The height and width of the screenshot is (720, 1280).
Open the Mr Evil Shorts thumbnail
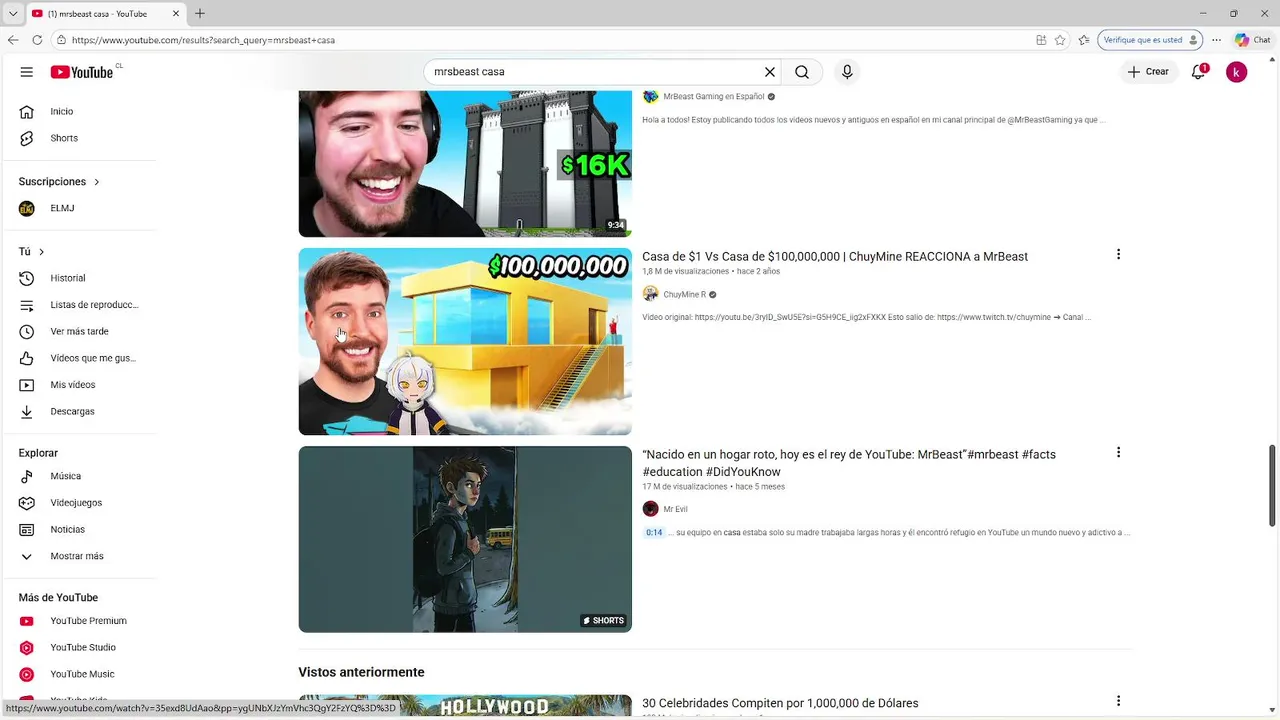[465, 539]
